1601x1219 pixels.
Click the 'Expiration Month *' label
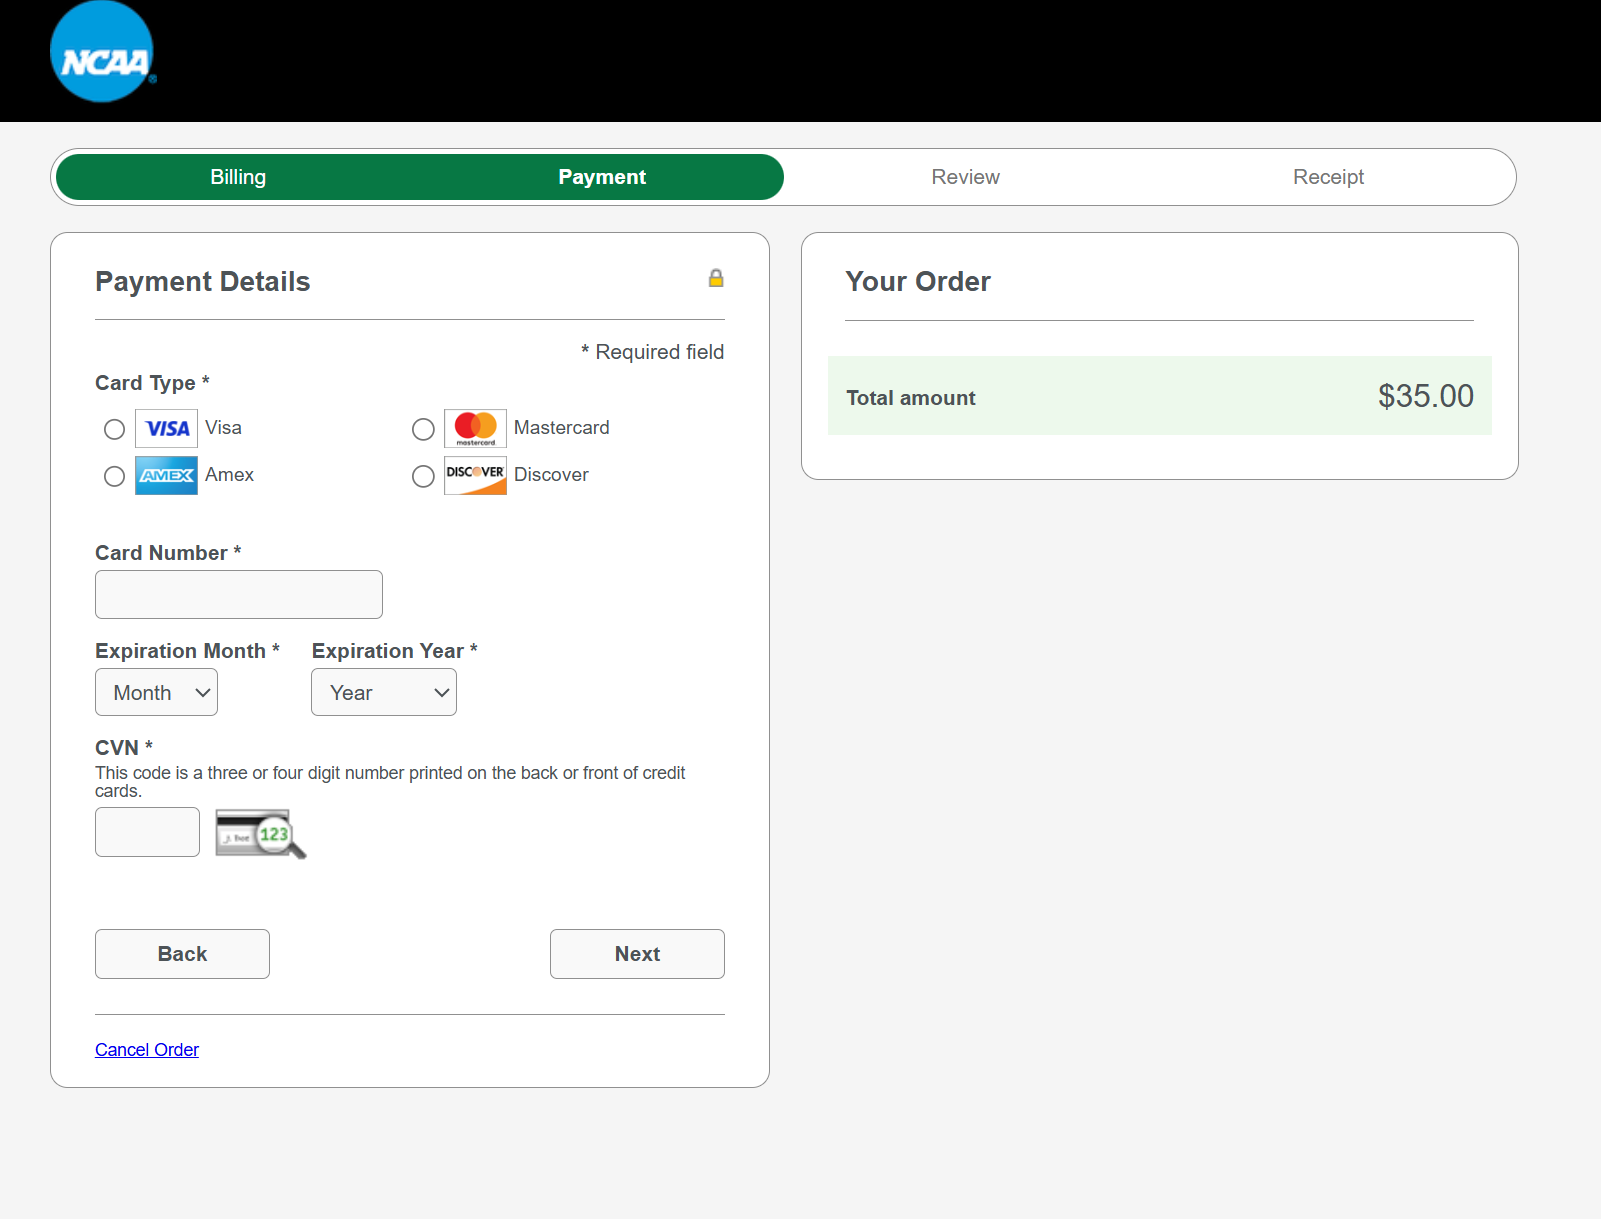(187, 651)
